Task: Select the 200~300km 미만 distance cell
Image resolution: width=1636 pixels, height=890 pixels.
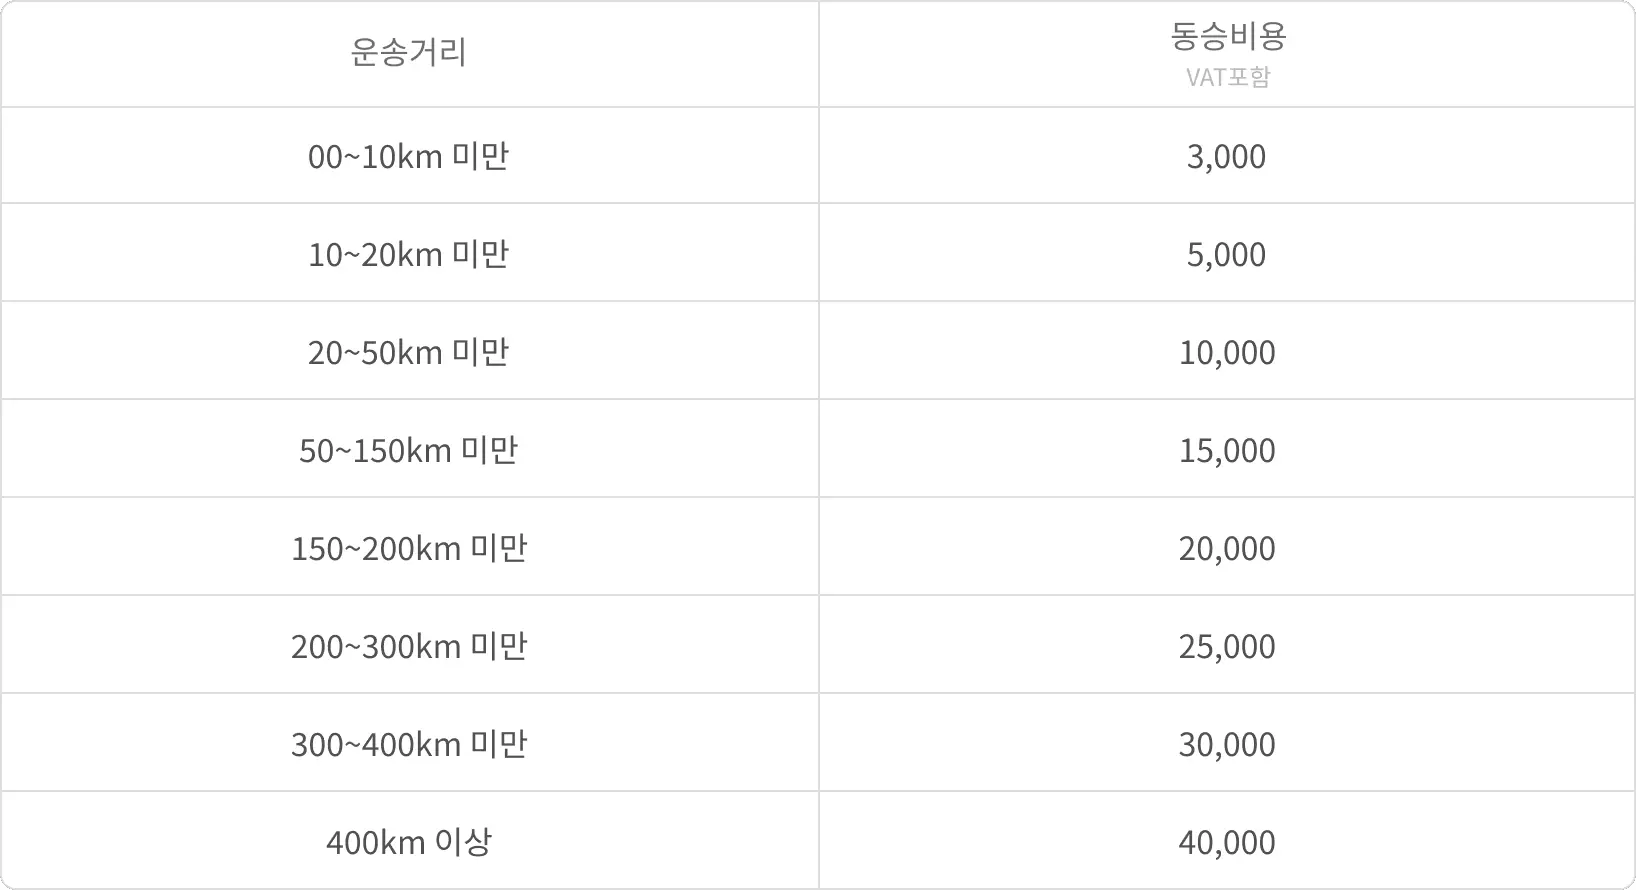Action: pyautogui.click(x=409, y=646)
